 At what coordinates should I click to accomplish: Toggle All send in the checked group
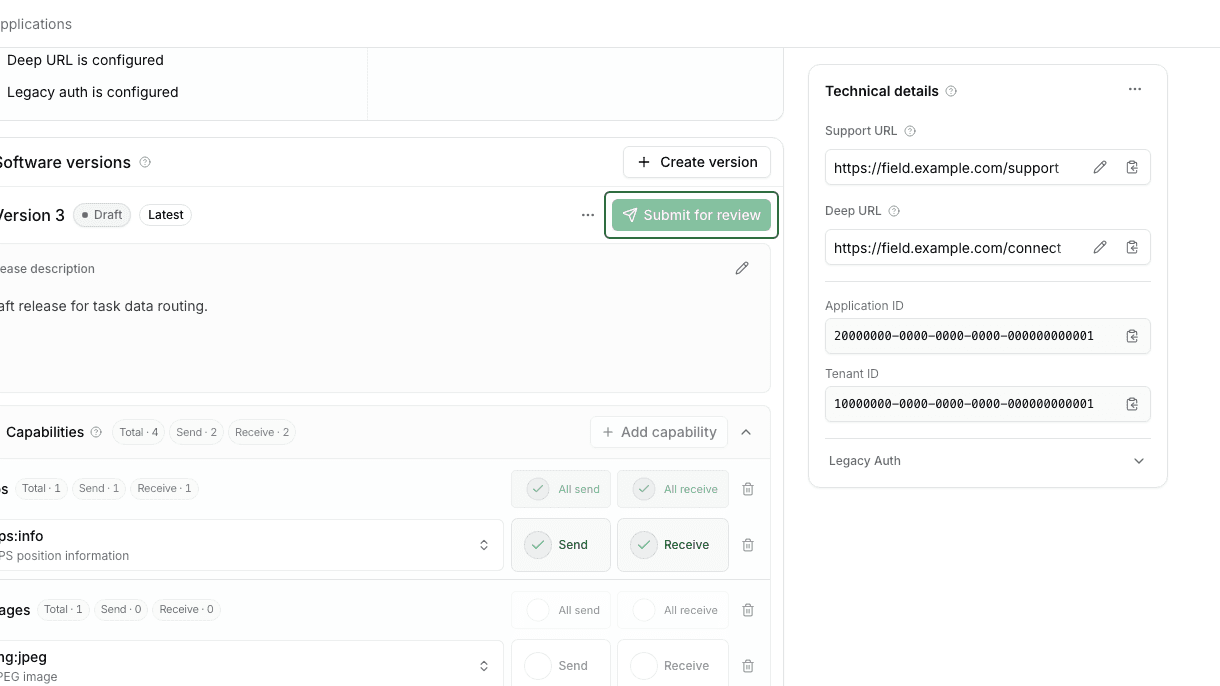coord(561,489)
